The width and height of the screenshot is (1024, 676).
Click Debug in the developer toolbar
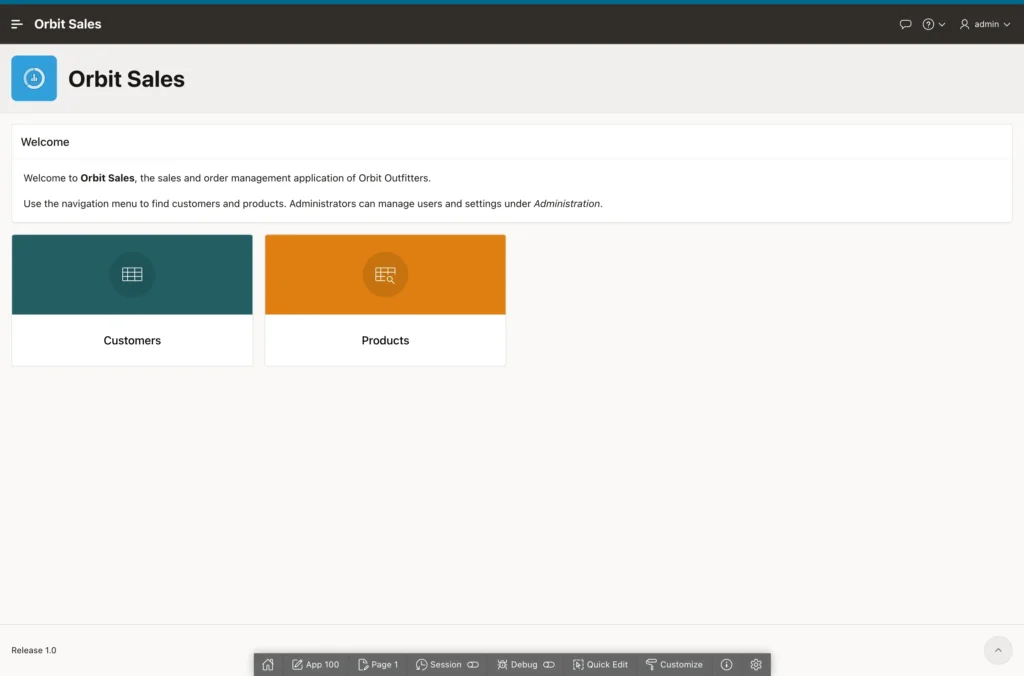(517, 664)
